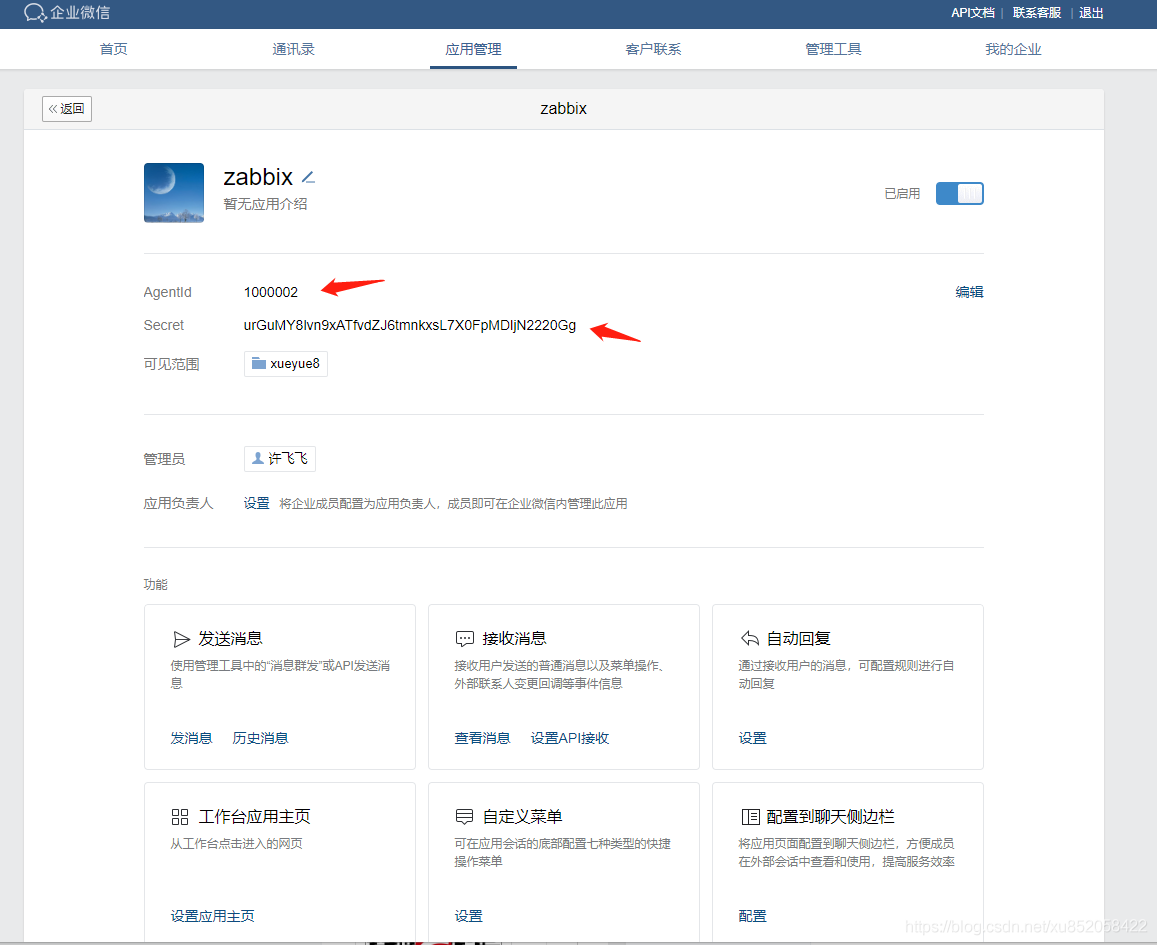Click the 工作台应用主页 card title
The height and width of the screenshot is (945, 1157).
pyautogui.click(x=255, y=817)
